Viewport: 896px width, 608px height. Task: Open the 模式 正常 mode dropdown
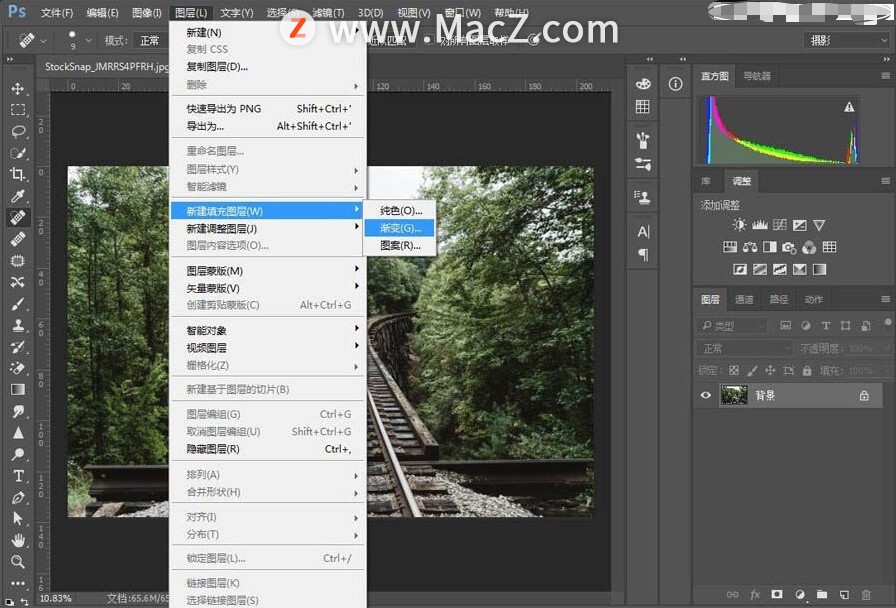tap(151, 41)
